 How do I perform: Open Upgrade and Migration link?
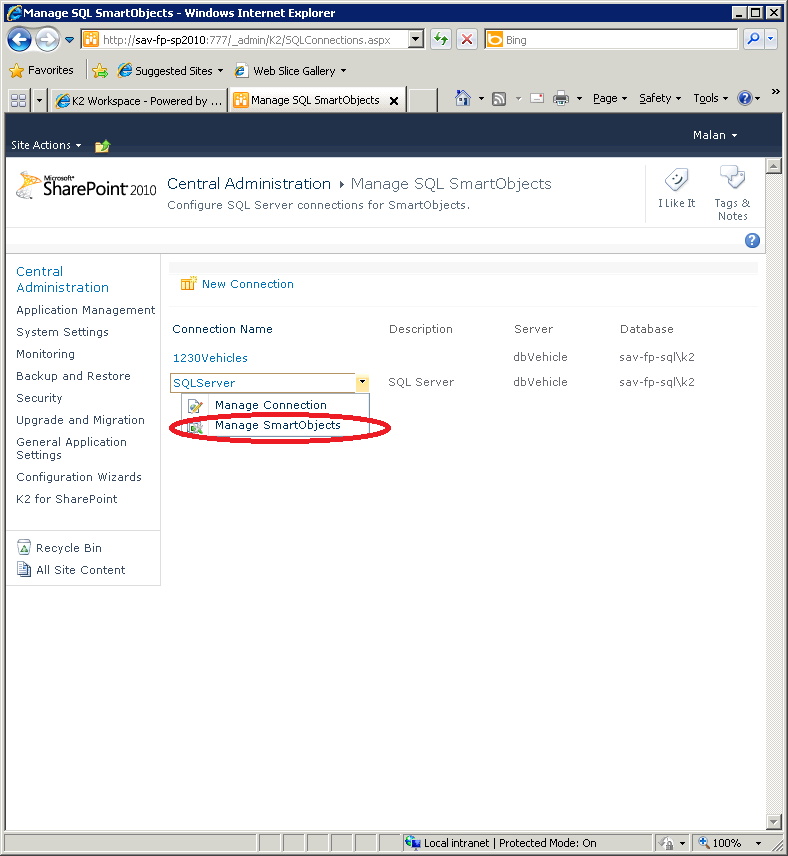coord(80,420)
